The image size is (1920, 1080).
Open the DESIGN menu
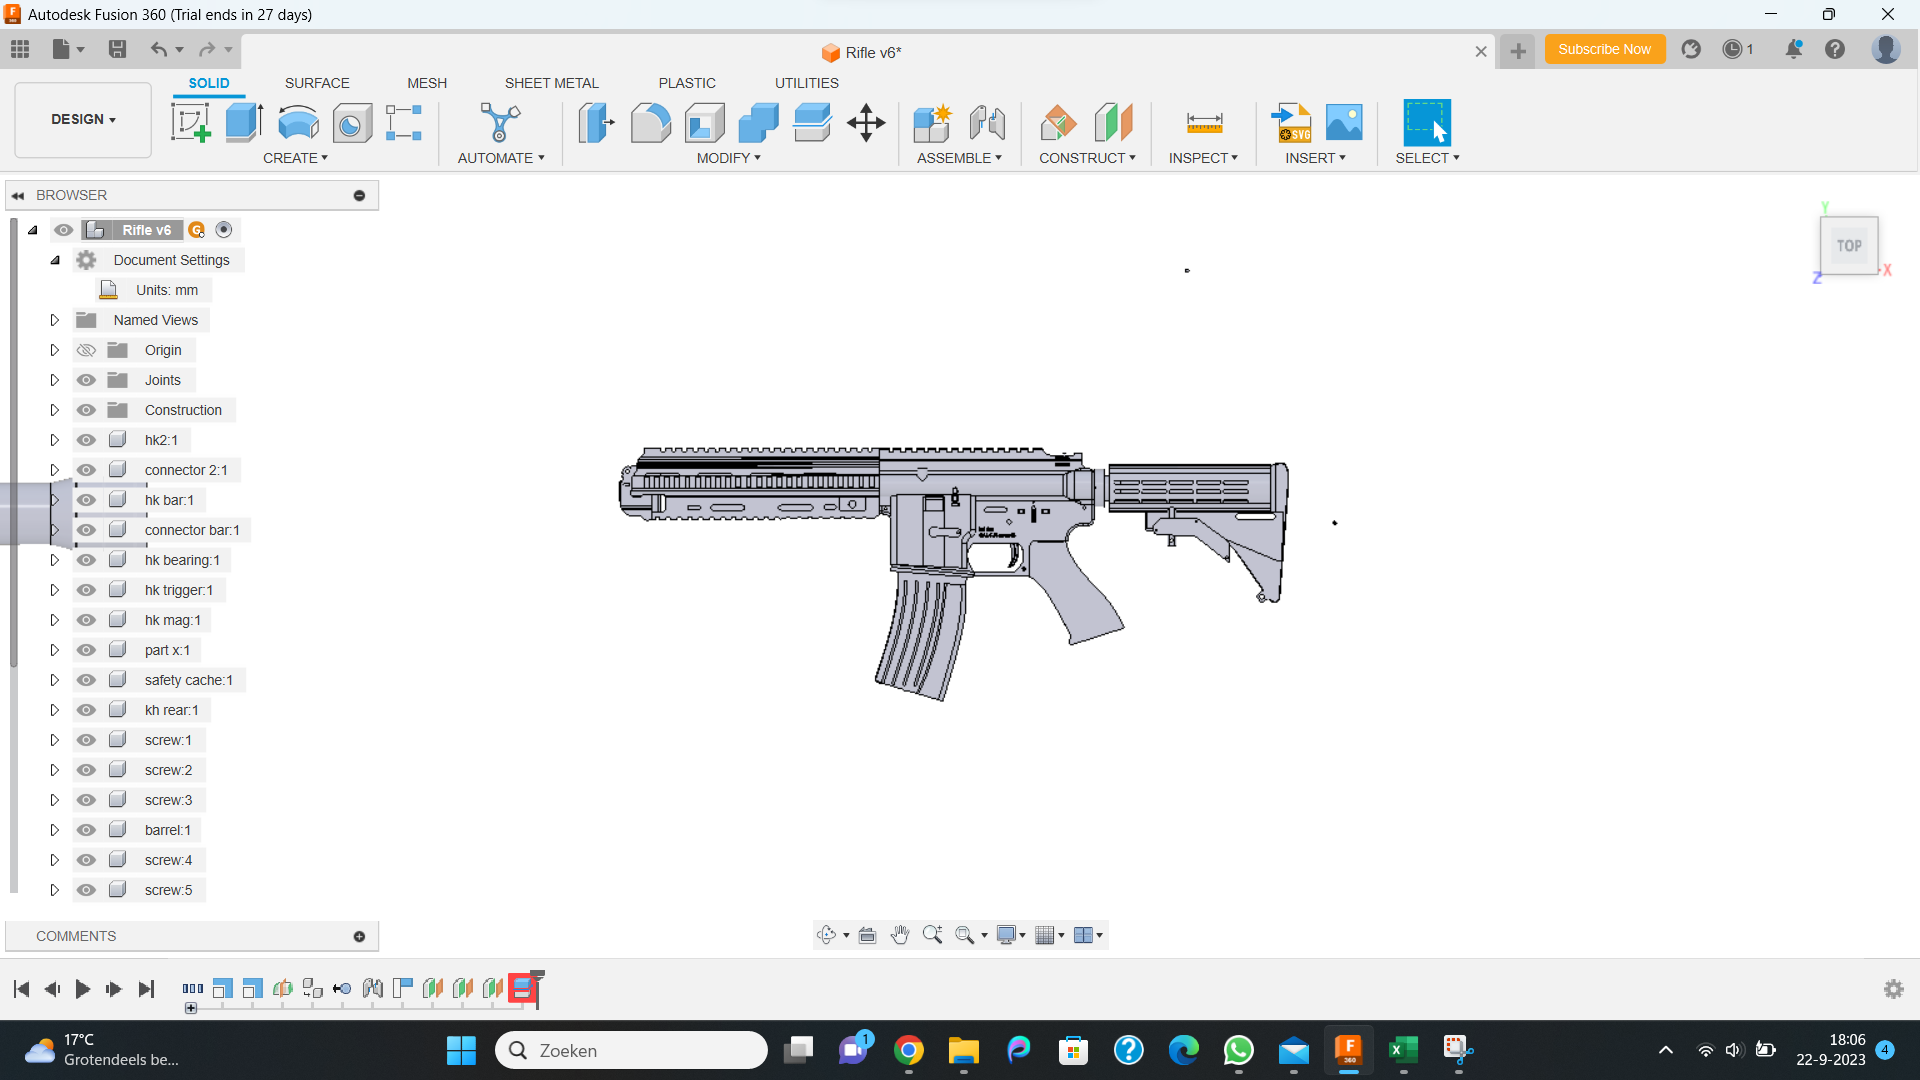coord(82,119)
